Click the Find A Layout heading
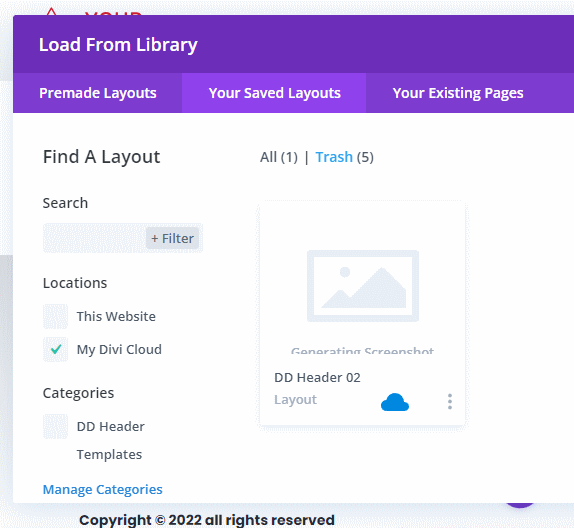This screenshot has height=528, width=574. (101, 157)
